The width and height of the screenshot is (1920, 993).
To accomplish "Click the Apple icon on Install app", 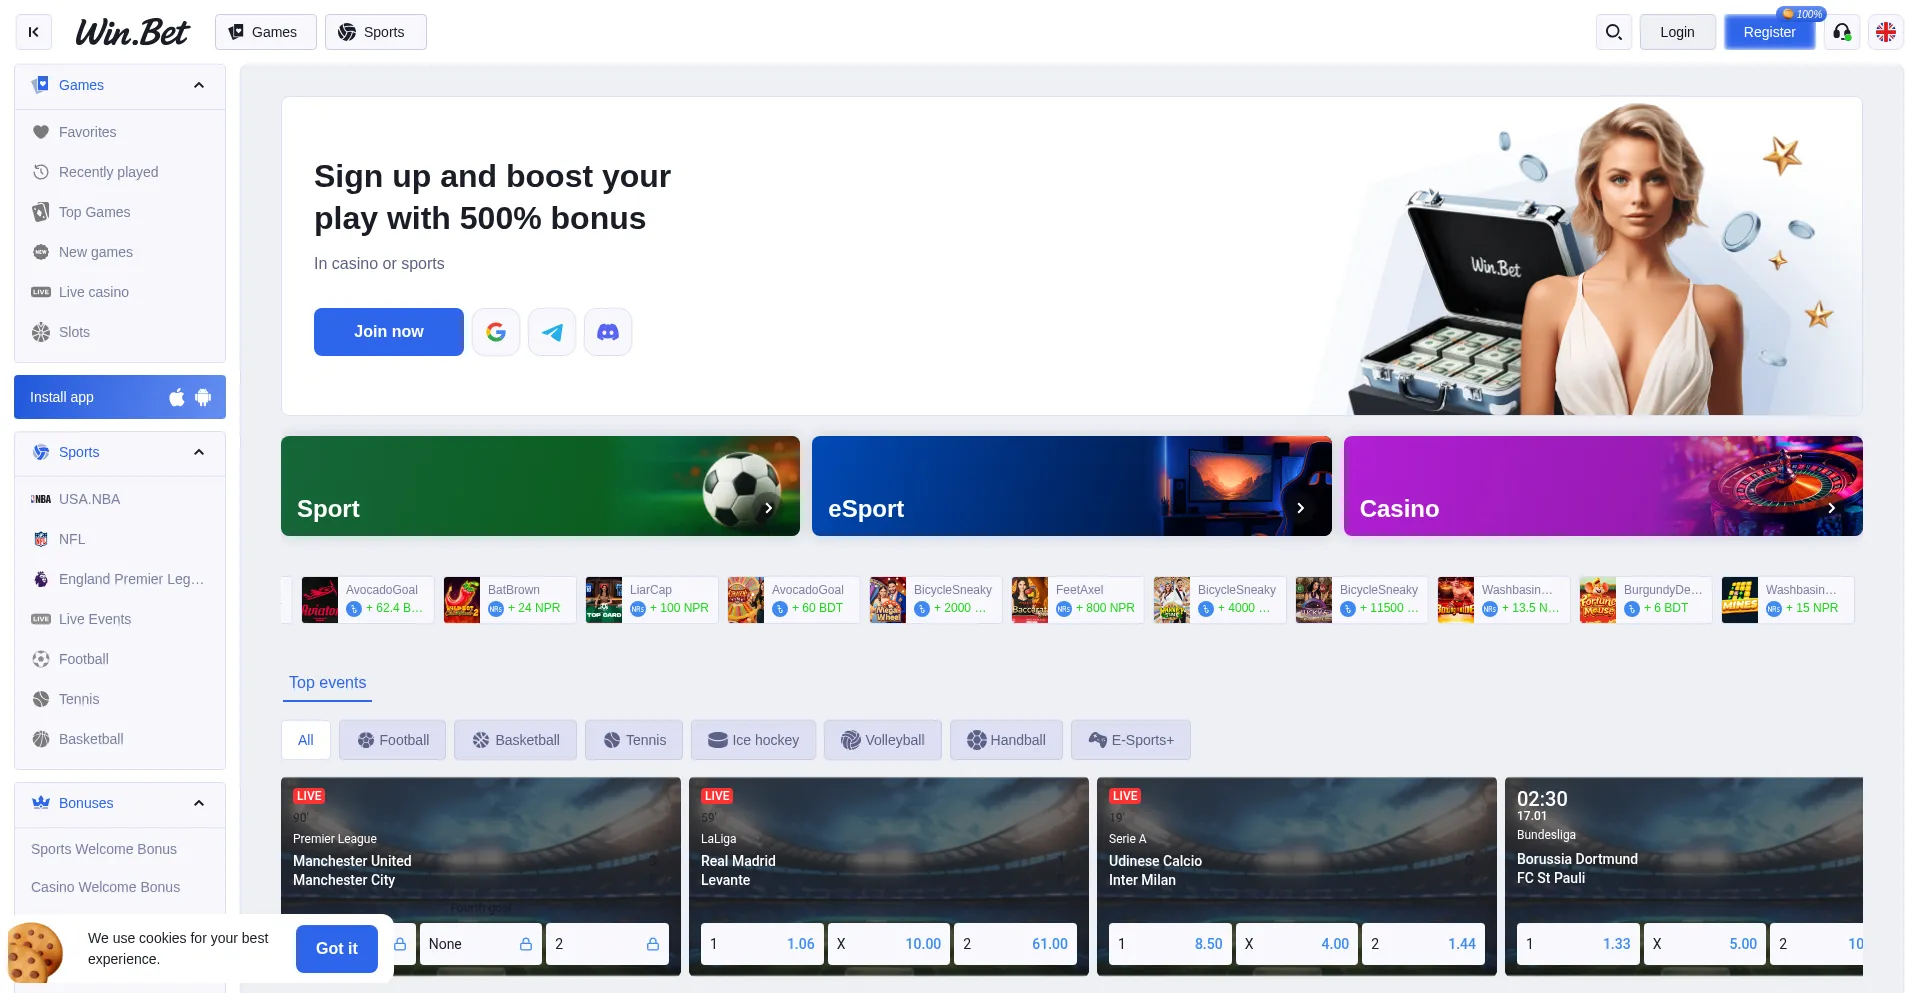I will point(177,397).
